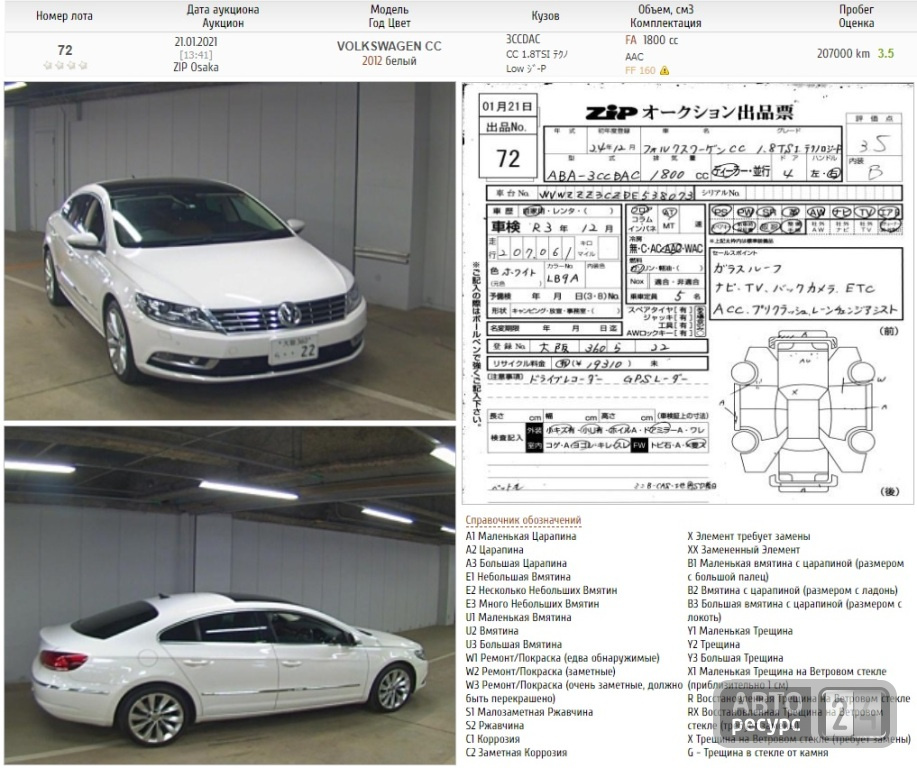Click the yellow warning icon beside FF 160
The height and width of the screenshot is (768, 917).
click(x=664, y=71)
